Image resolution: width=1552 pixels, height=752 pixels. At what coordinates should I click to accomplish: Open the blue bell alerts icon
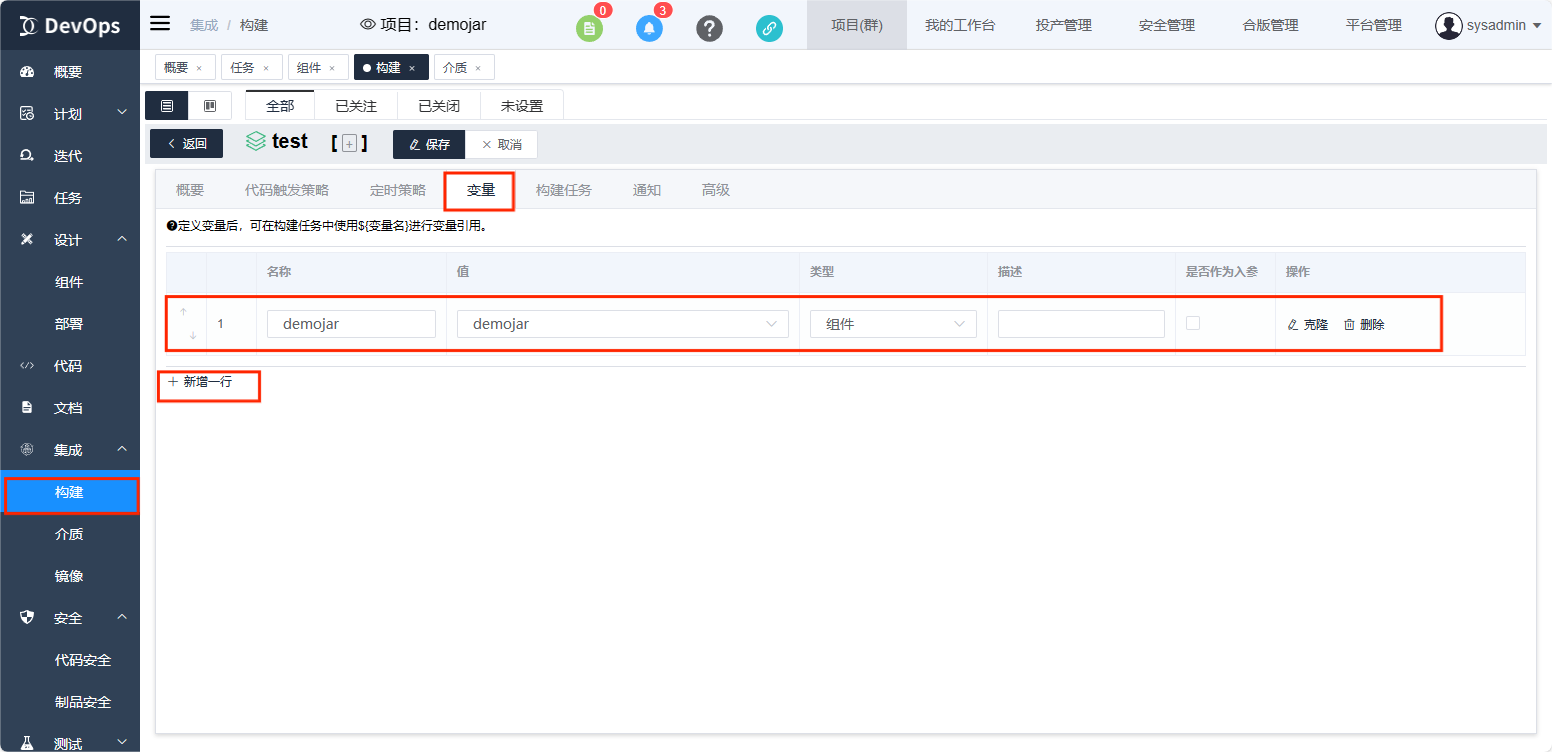[649, 28]
